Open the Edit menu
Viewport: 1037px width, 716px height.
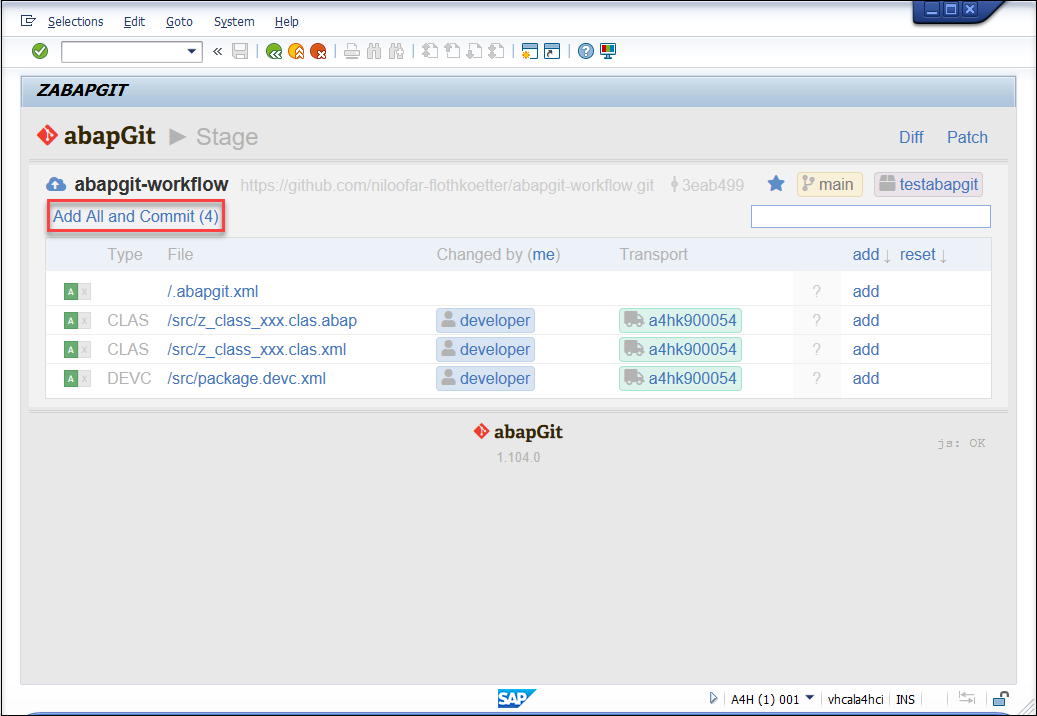pyautogui.click(x=134, y=22)
